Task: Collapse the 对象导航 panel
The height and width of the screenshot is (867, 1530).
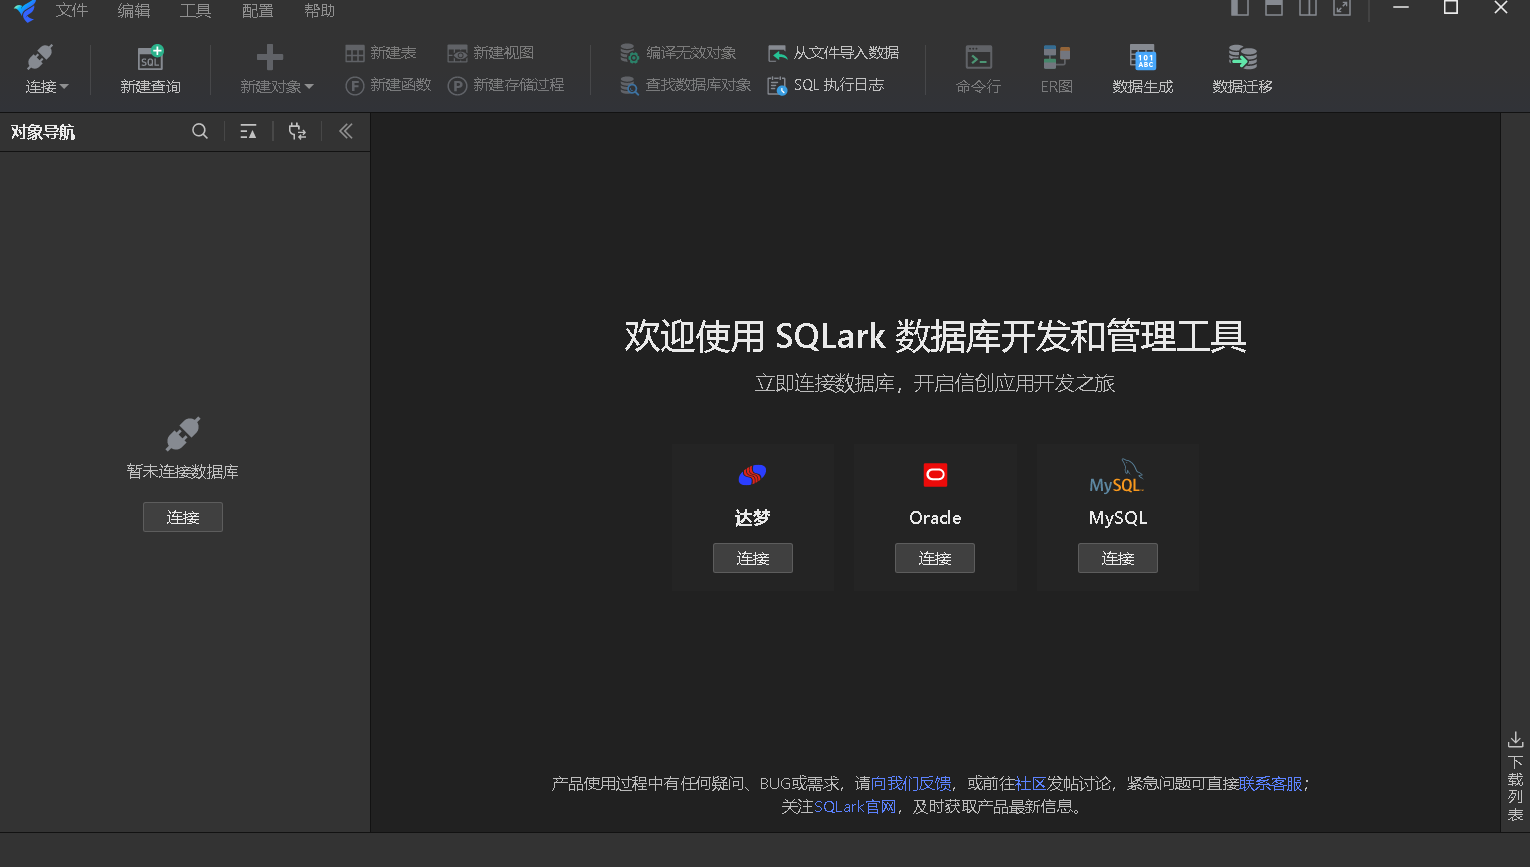Action: coord(346,131)
